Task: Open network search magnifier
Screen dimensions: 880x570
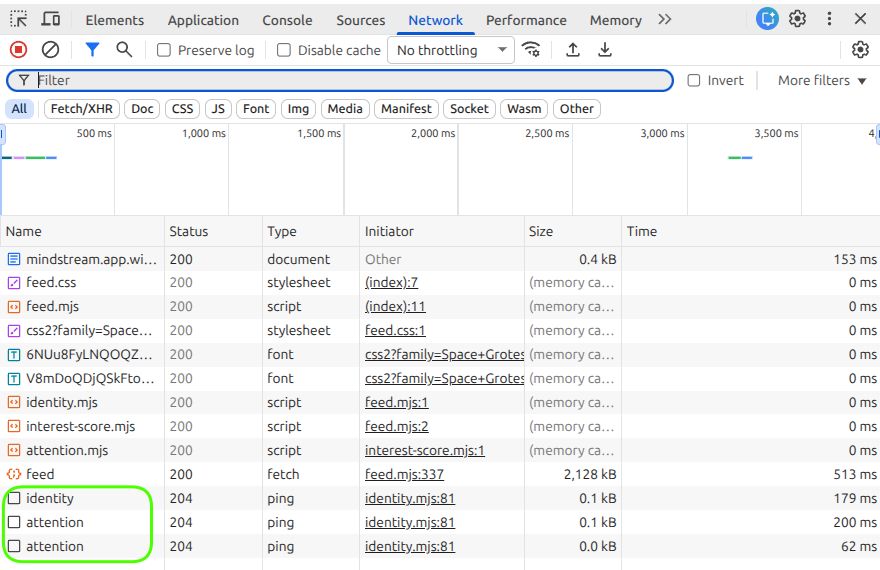Action: (x=124, y=50)
